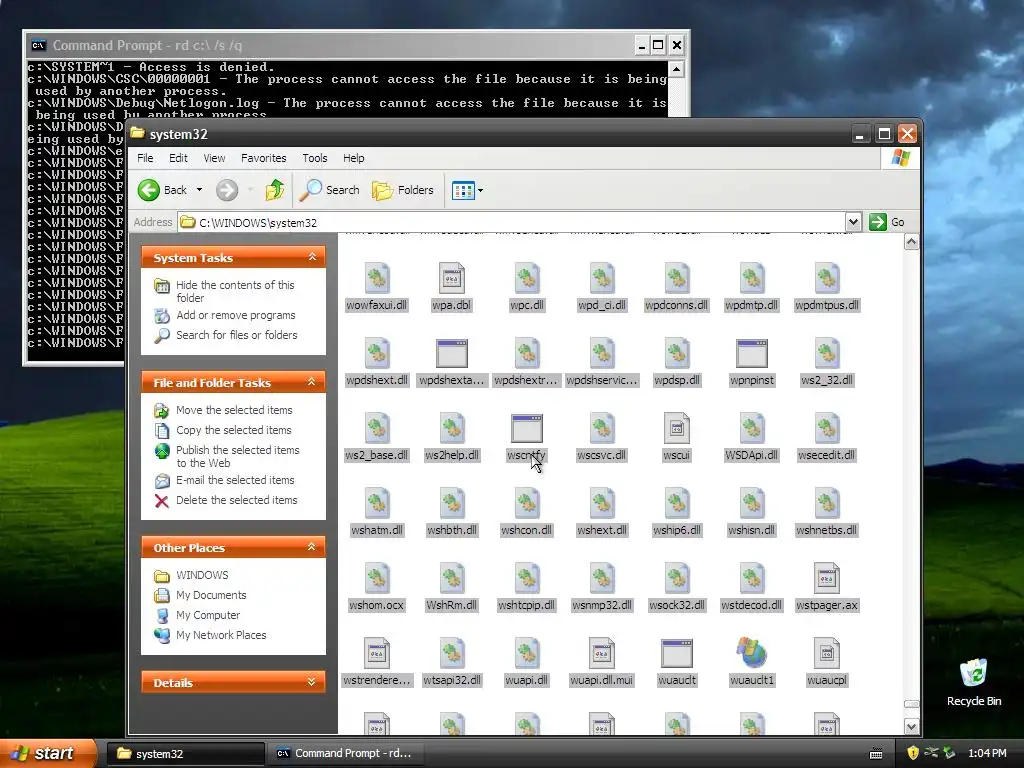Select the wuapi.dll.mui file icon

pyautogui.click(x=602, y=653)
